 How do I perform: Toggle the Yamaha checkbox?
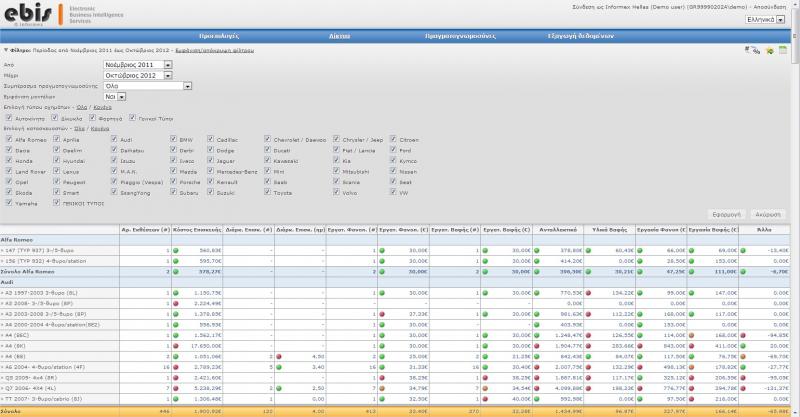tap(9, 203)
